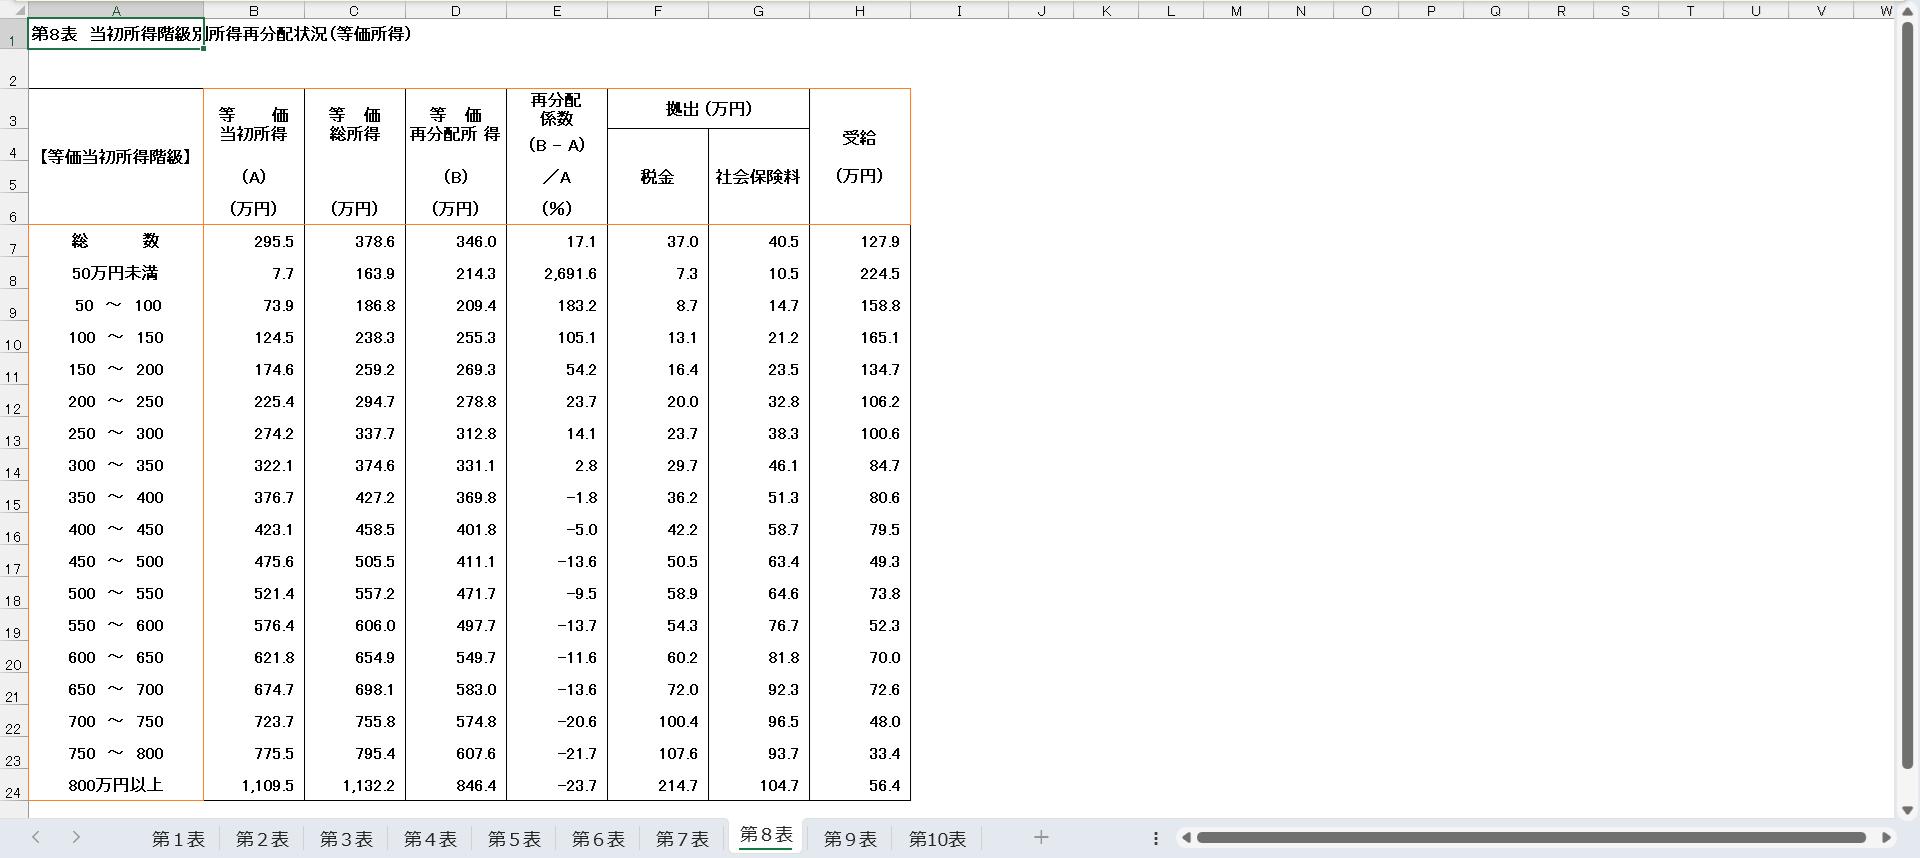Select the 総数 row label cell
This screenshot has height=858, width=1920.
click(116, 241)
